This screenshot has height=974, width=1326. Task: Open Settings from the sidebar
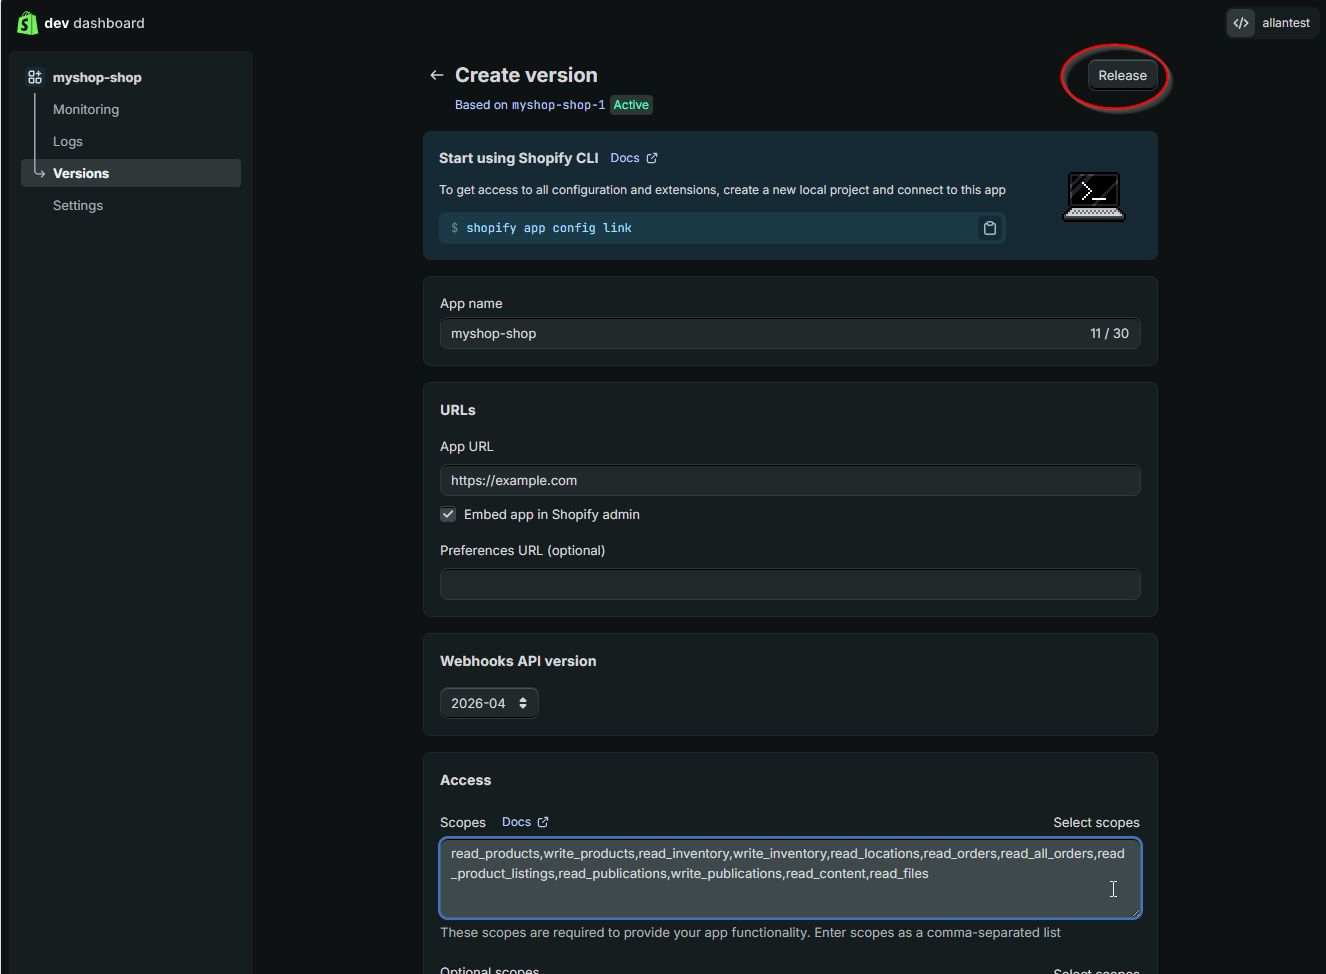[77, 205]
